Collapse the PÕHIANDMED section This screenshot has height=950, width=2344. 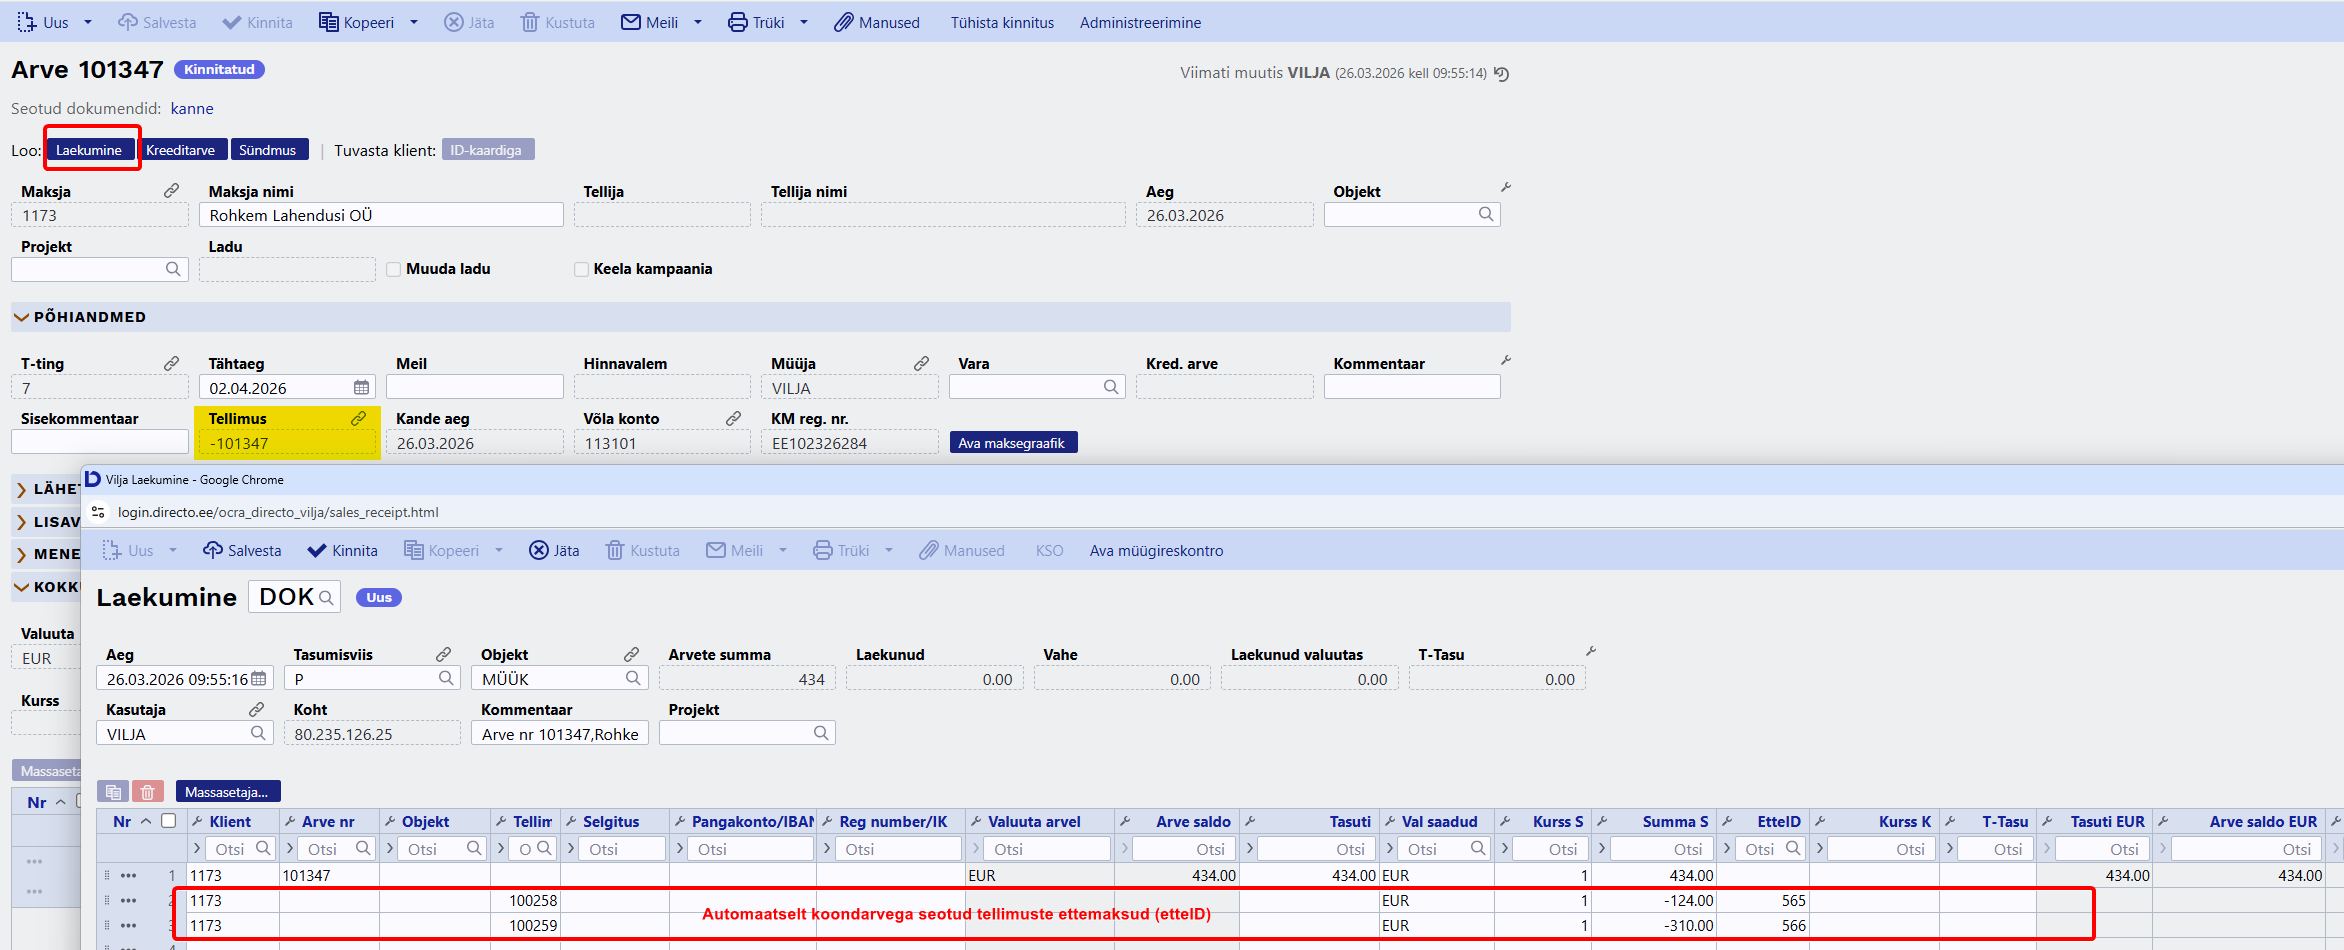click(x=21, y=317)
